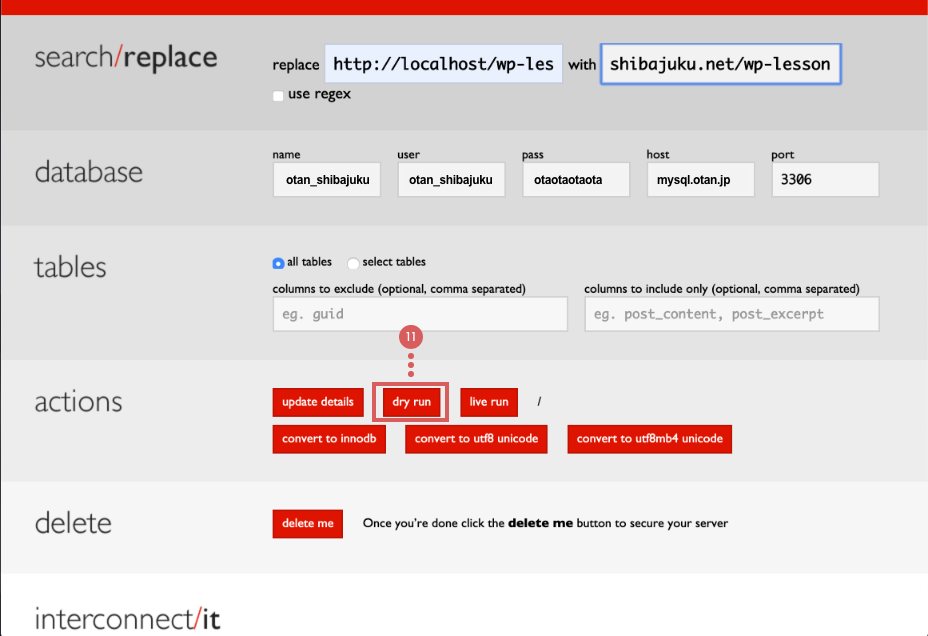The image size is (928, 636).
Task: Click convert to innodb button
Action: click(x=329, y=439)
